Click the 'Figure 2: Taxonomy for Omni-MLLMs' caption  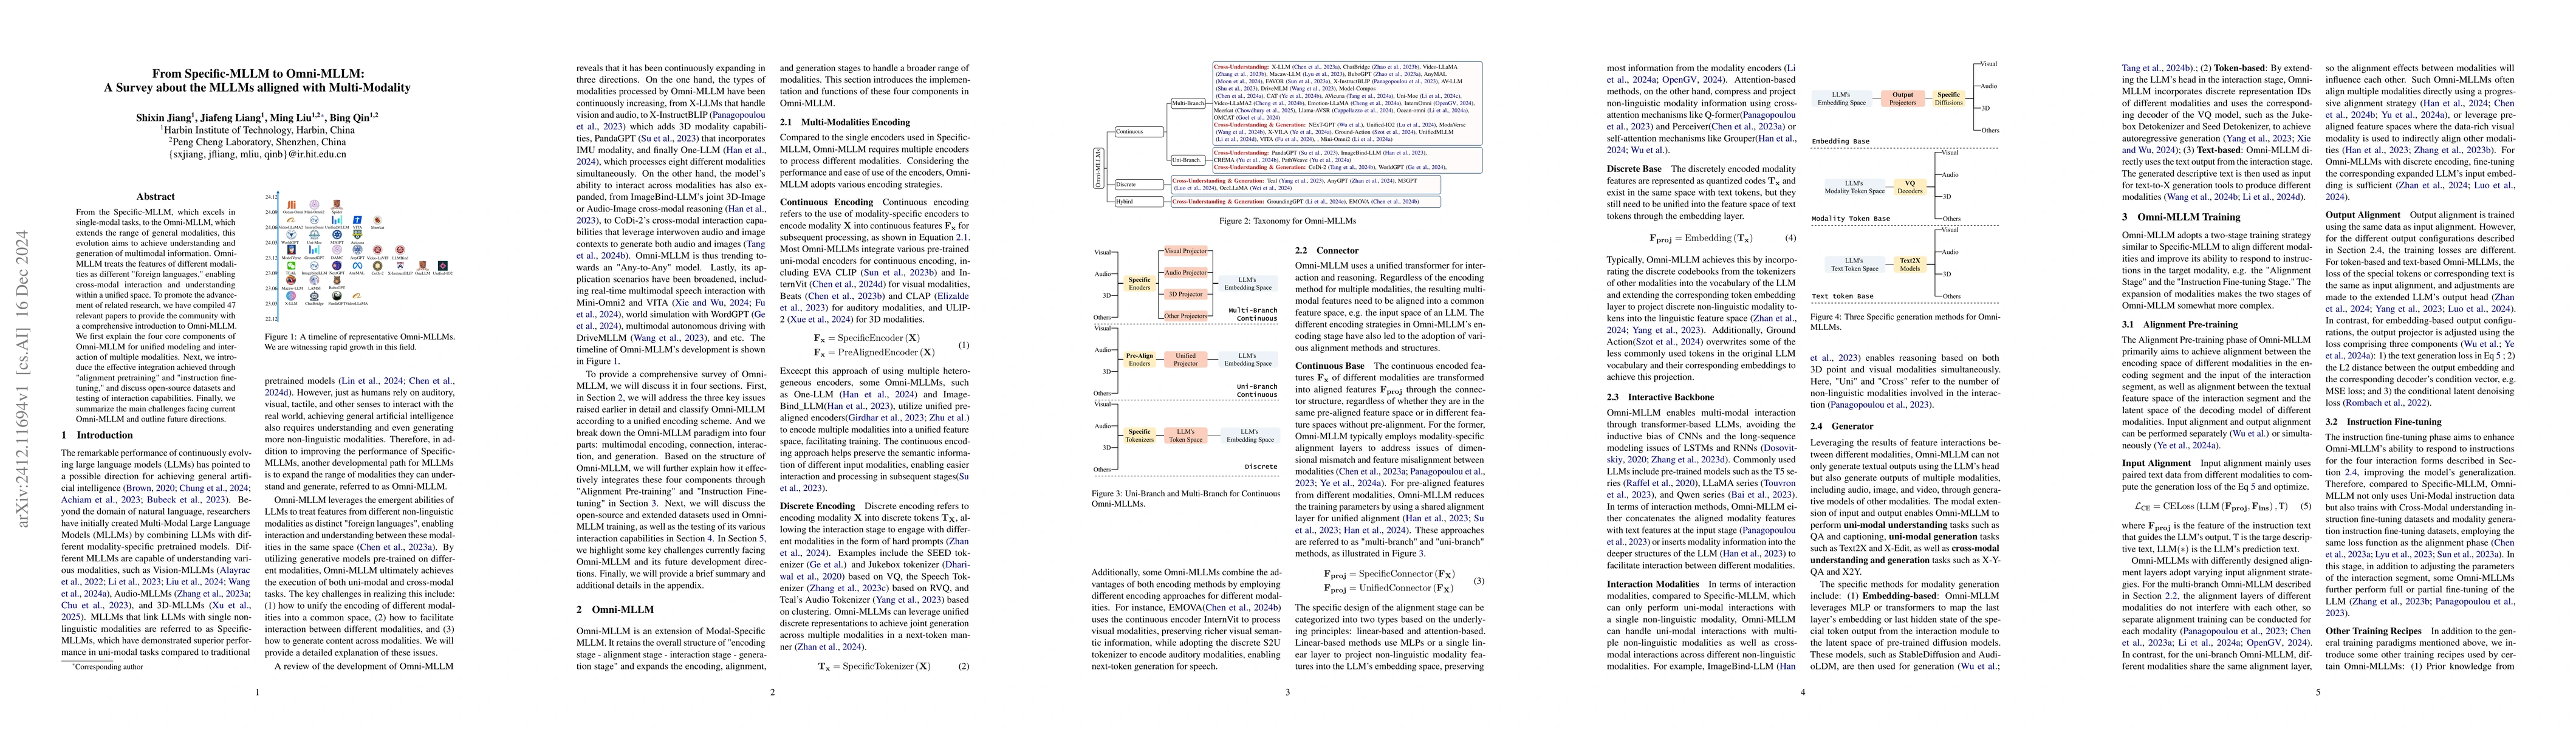(x=1288, y=221)
